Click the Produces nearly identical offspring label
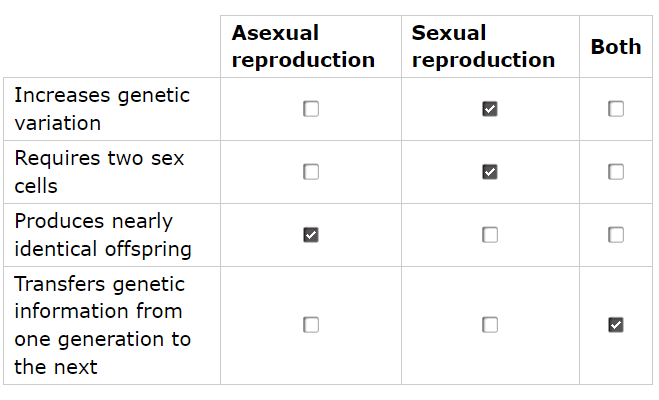This screenshot has height=400, width=659. point(103,235)
